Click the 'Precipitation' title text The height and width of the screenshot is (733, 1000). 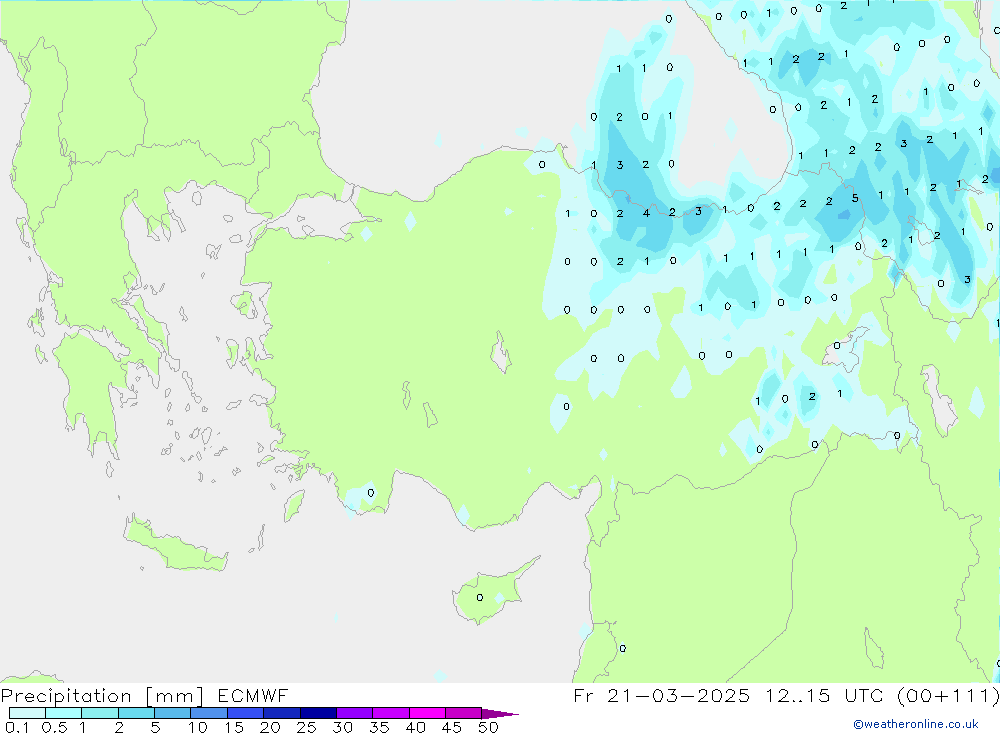66,696
